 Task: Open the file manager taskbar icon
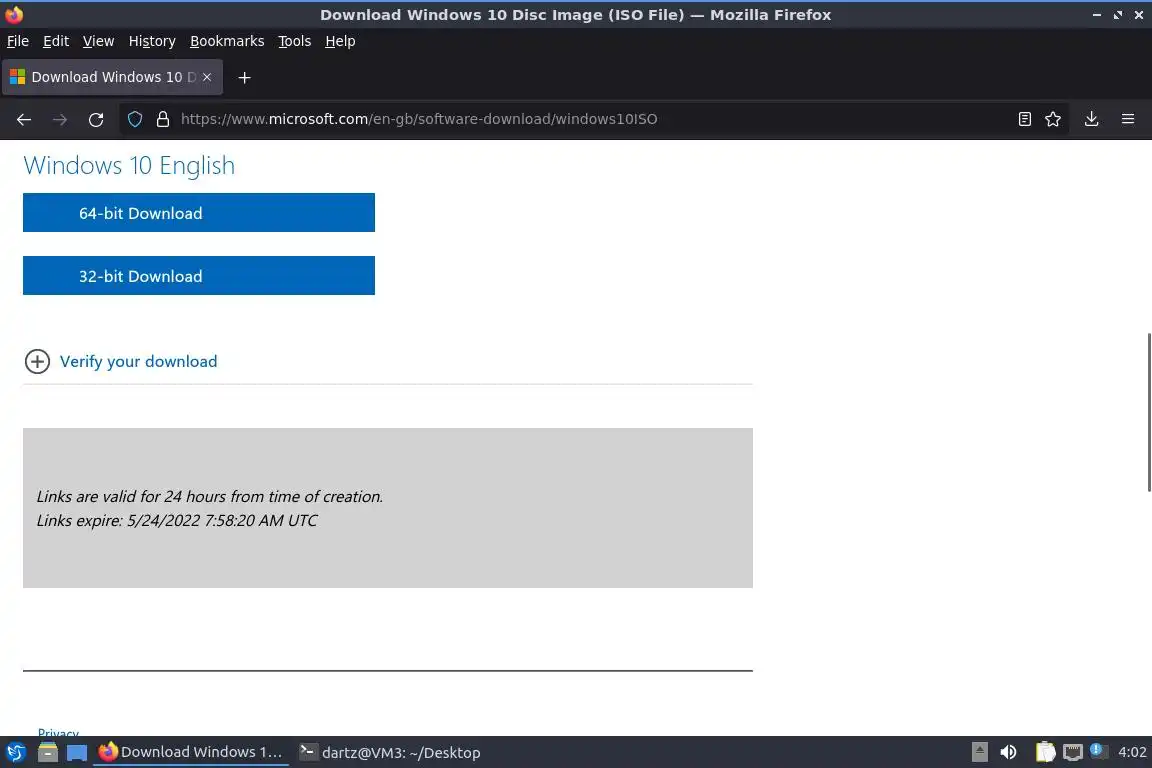coord(48,753)
